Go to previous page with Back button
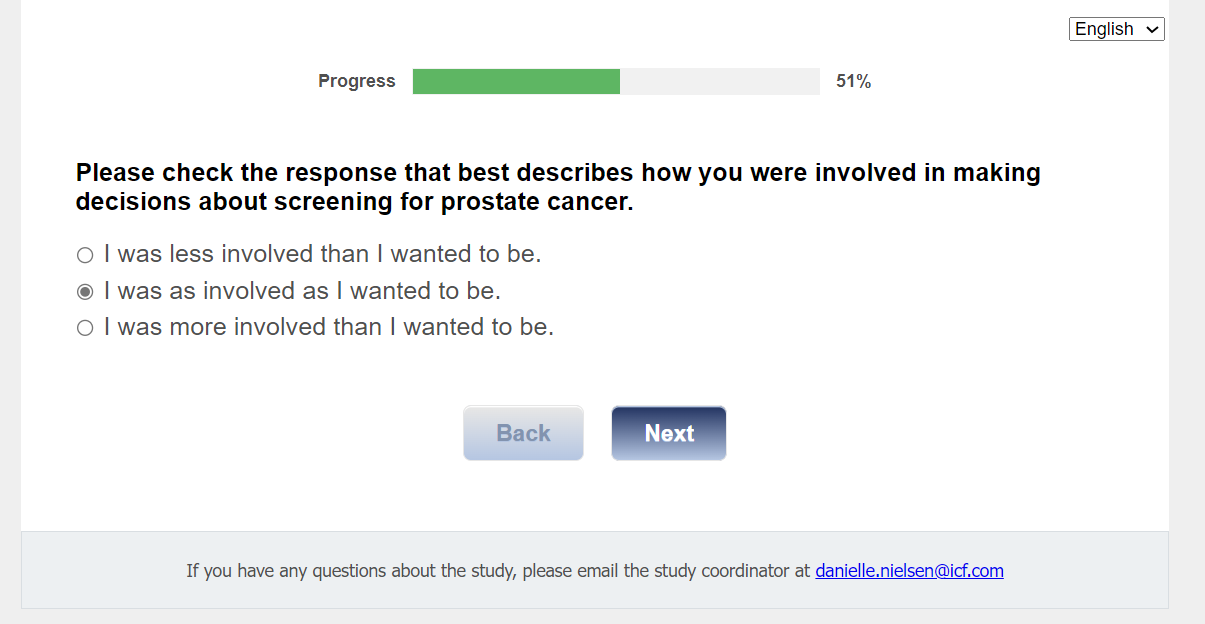This screenshot has width=1205, height=624. click(523, 433)
